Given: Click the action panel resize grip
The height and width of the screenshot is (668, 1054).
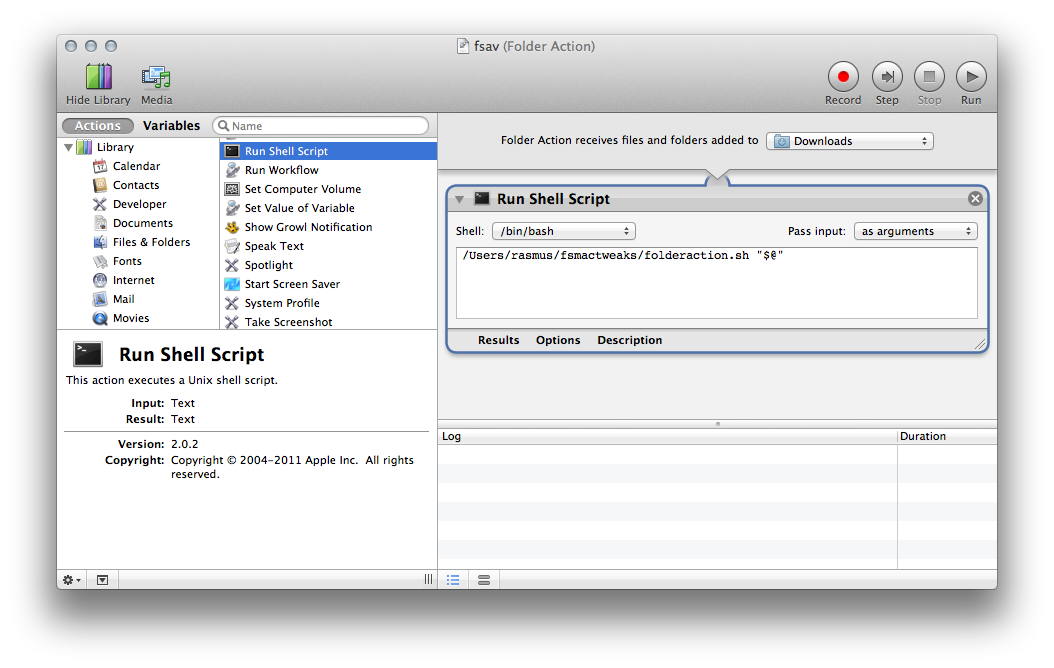Looking at the screenshot, I should click(x=980, y=344).
